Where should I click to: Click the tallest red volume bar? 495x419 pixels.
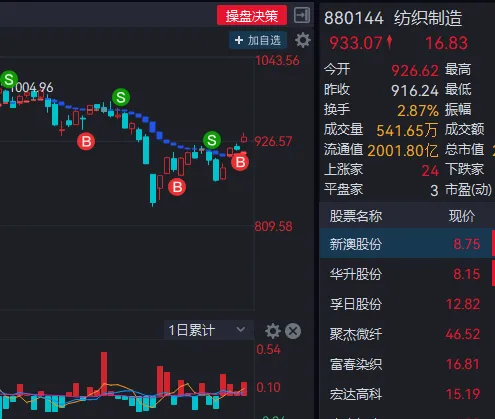coord(104,373)
